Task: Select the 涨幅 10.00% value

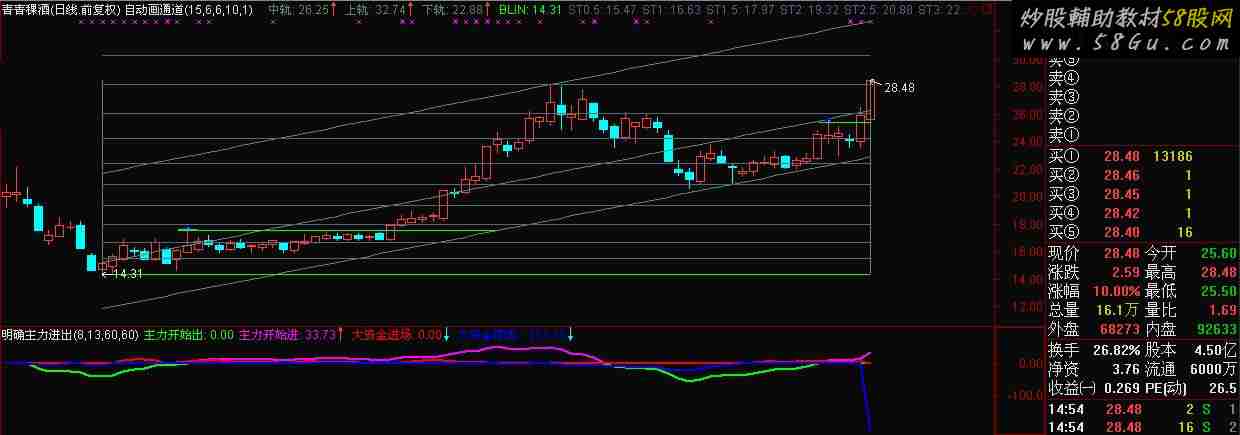Action: click(1119, 291)
